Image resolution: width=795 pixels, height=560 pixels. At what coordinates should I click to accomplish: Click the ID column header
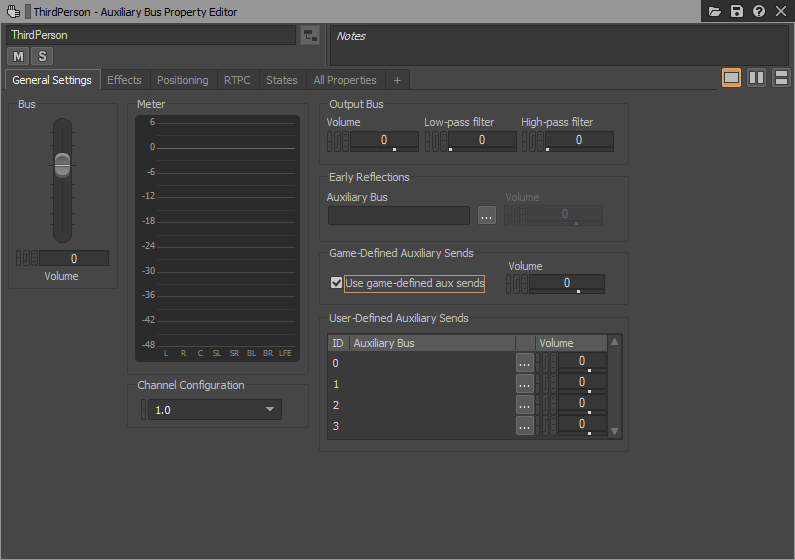tap(338, 343)
